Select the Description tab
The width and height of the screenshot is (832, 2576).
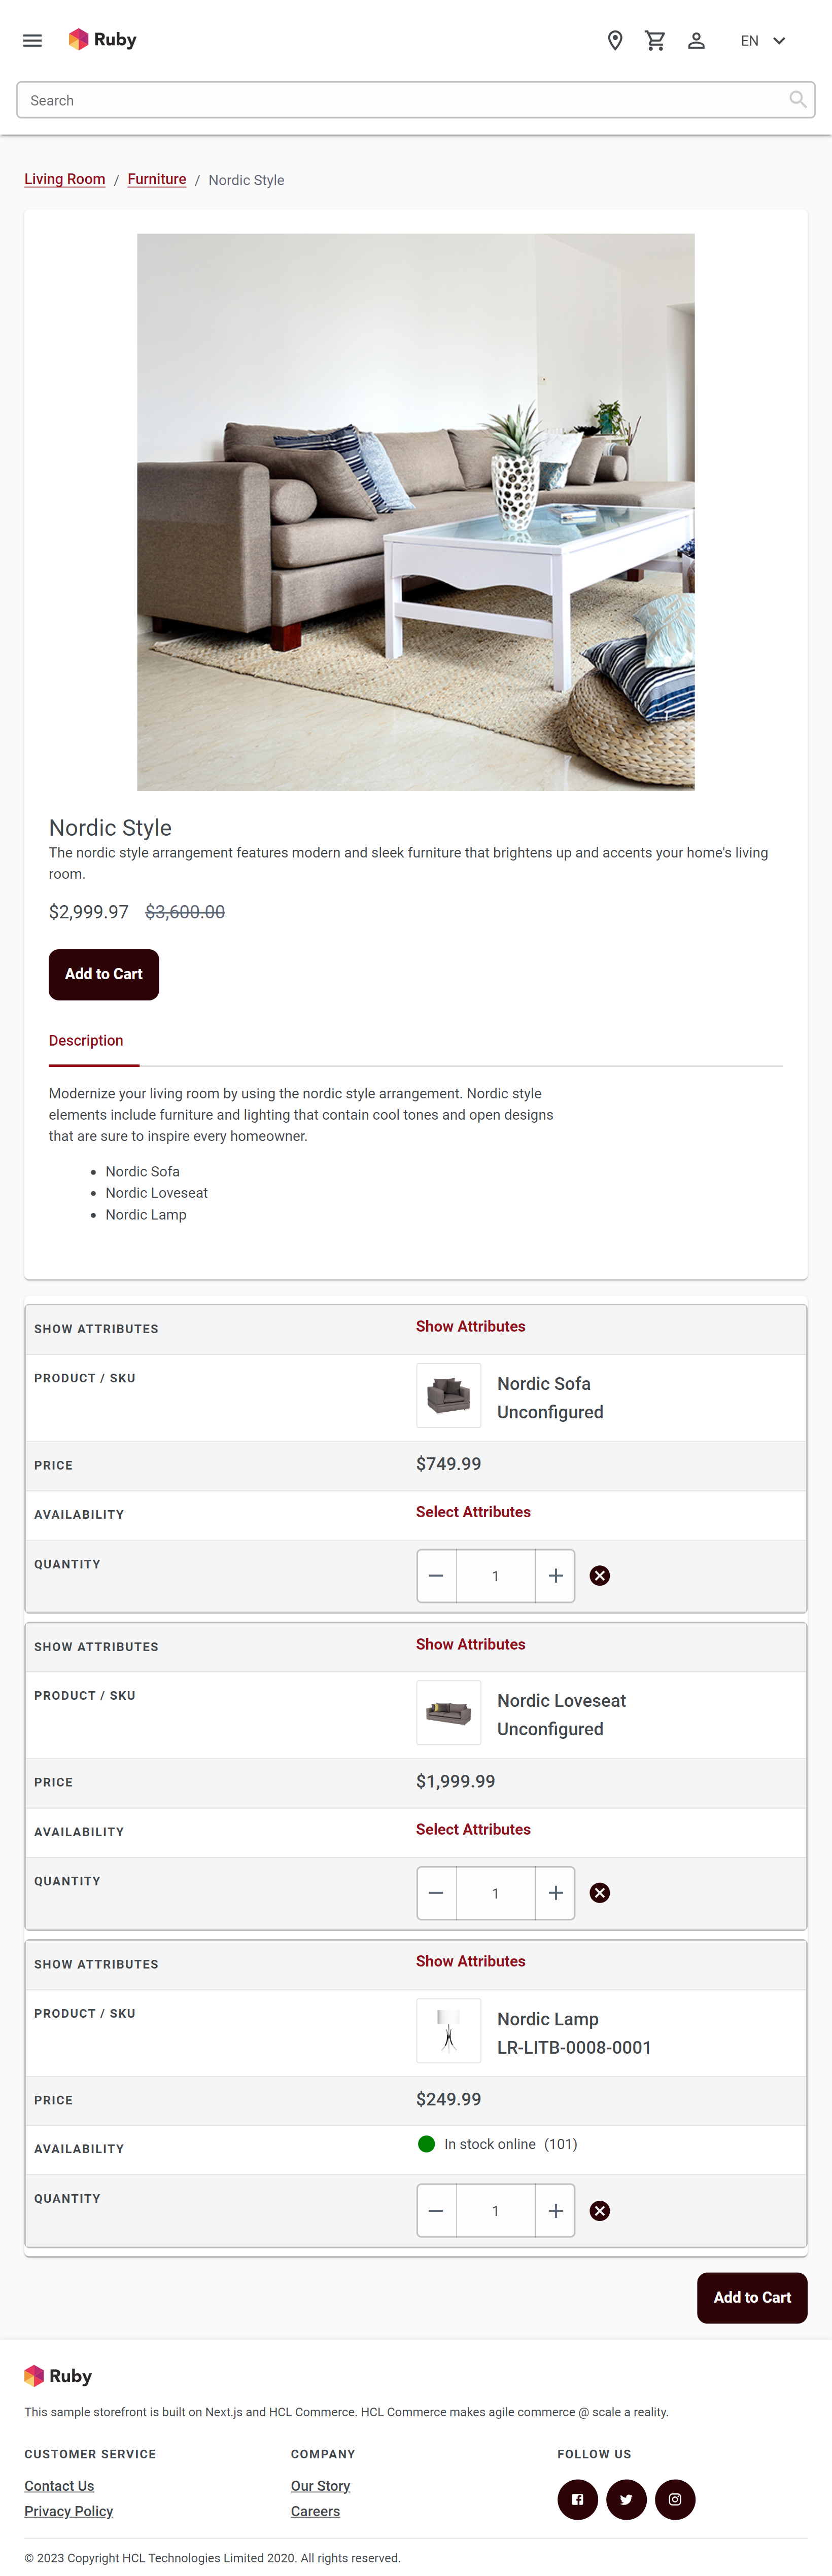(x=86, y=1040)
